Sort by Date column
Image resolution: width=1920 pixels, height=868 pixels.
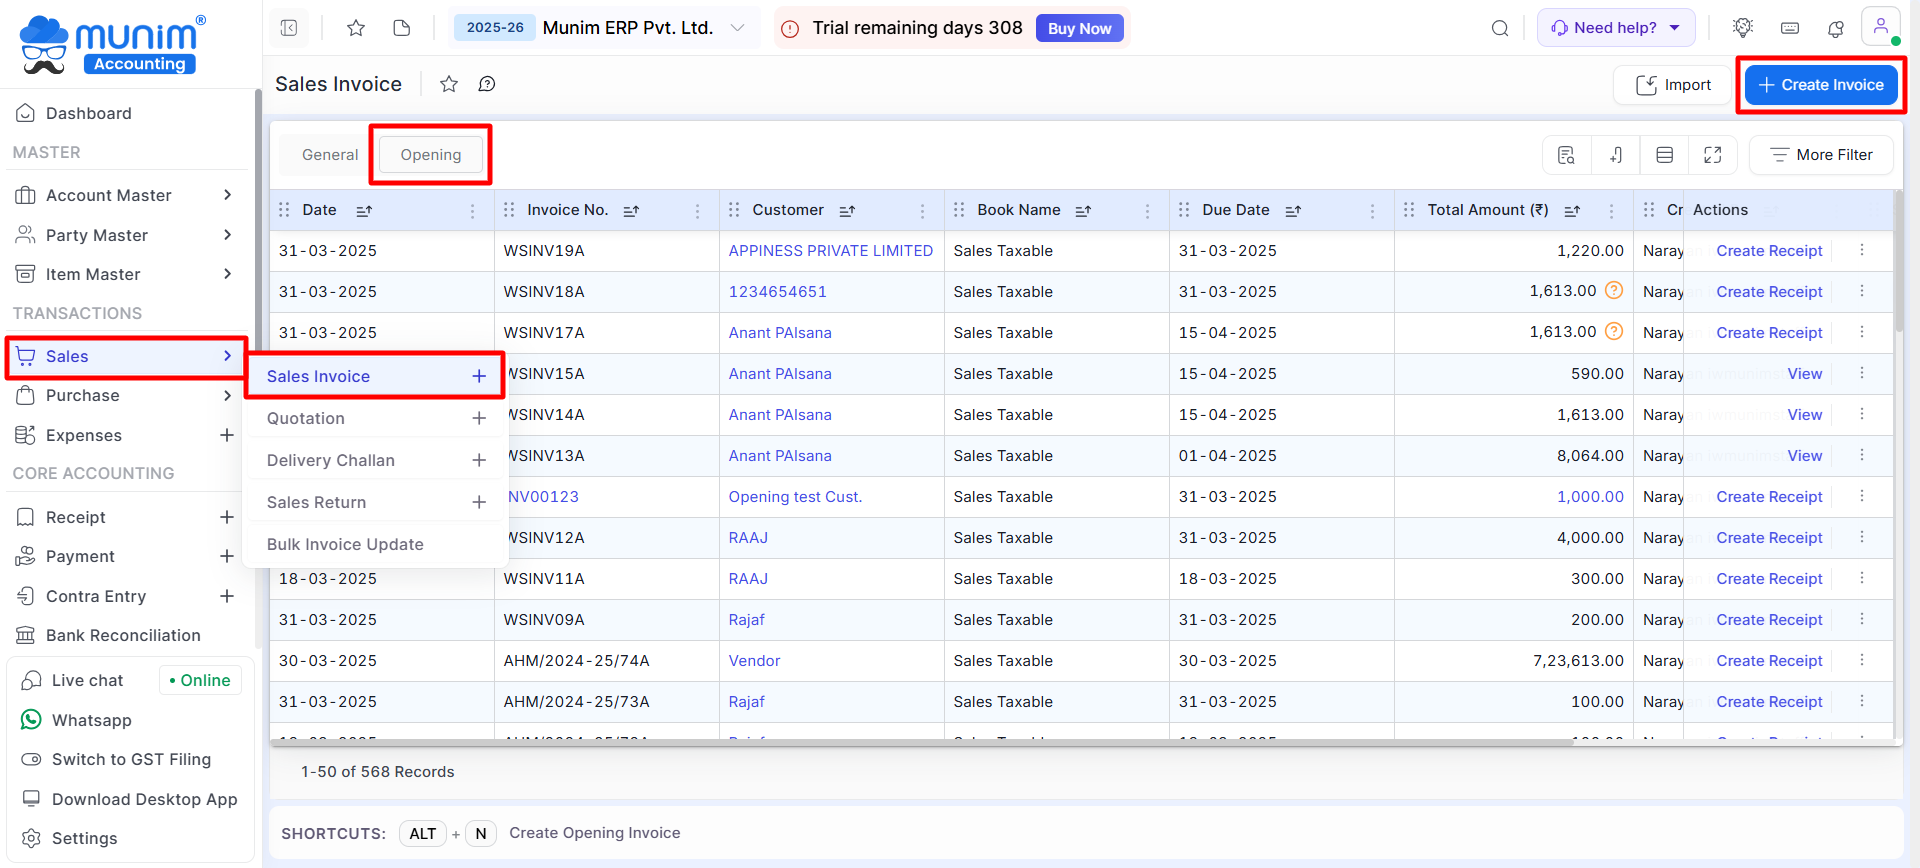[x=364, y=210]
